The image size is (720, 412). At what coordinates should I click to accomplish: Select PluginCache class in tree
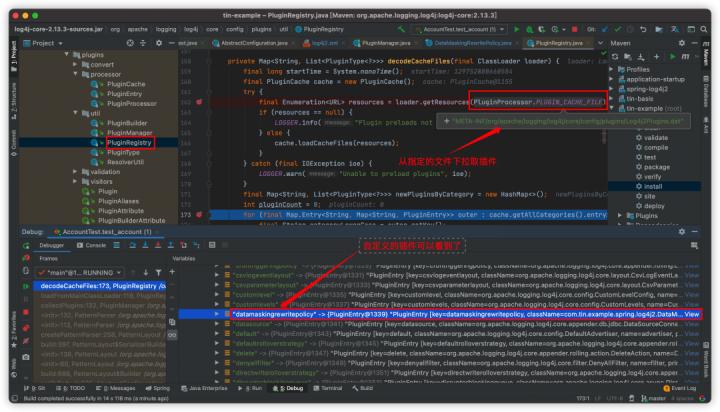point(126,84)
